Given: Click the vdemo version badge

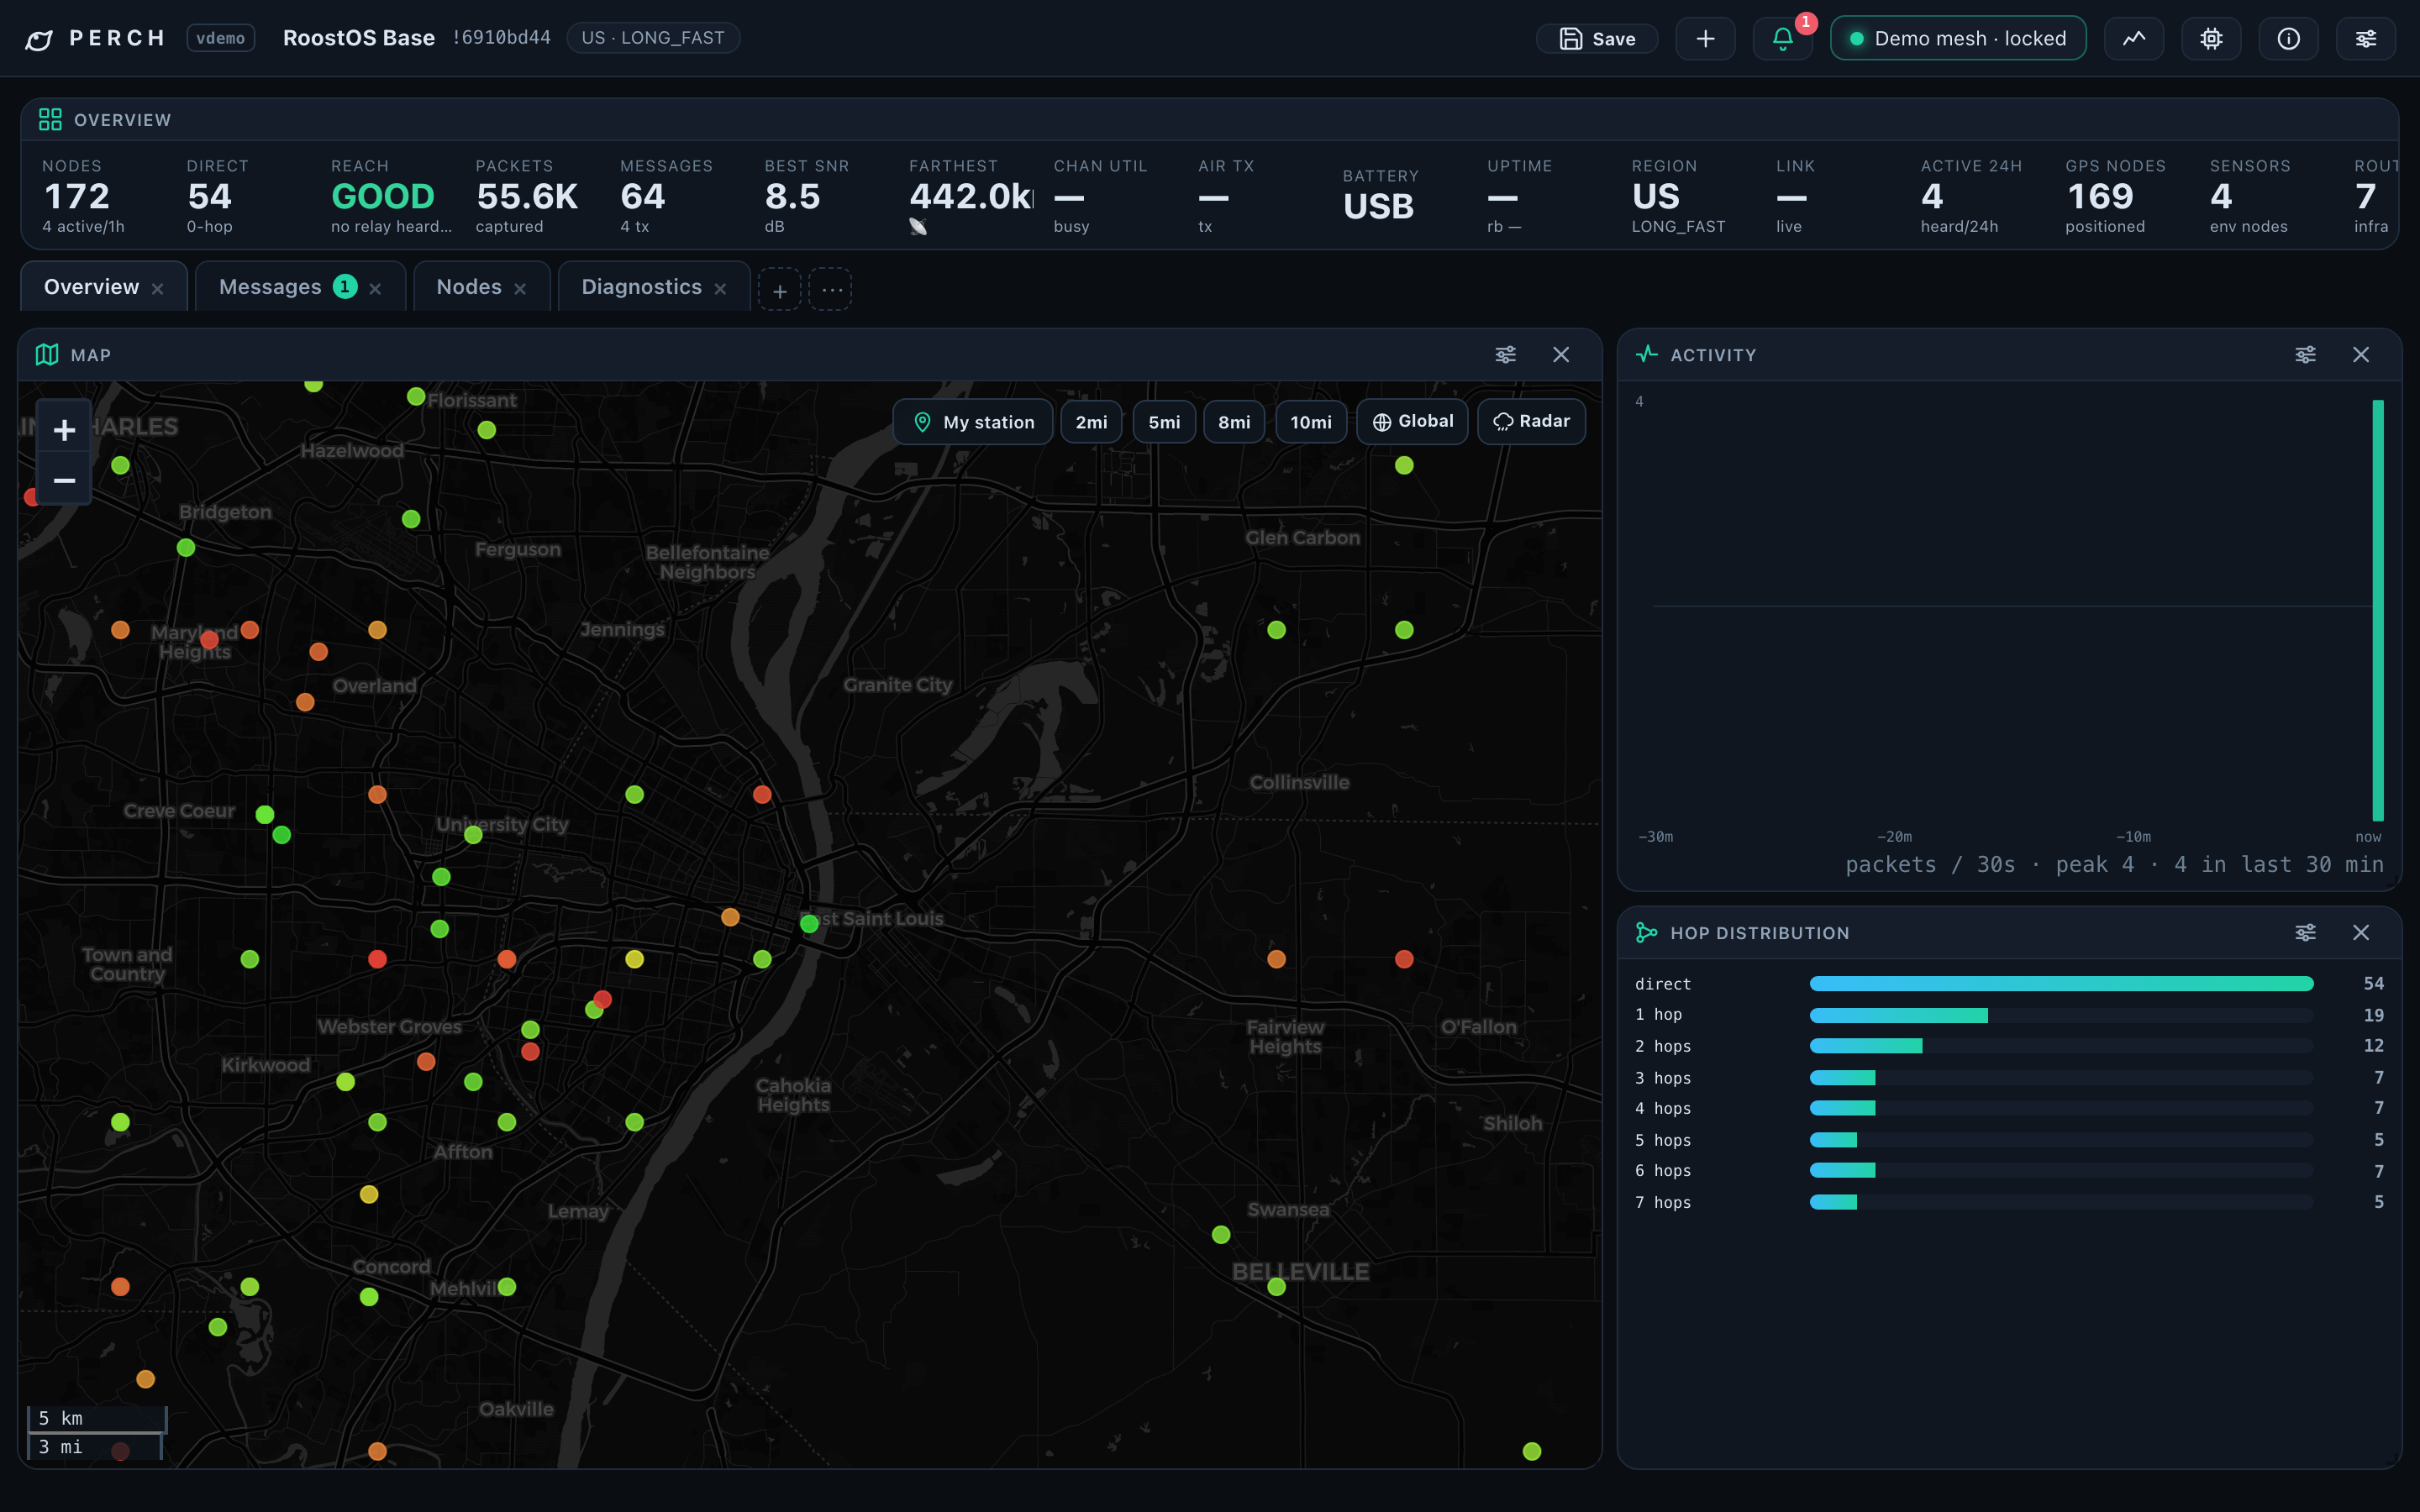Looking at the screenshot, I should (x=220, y=38).
